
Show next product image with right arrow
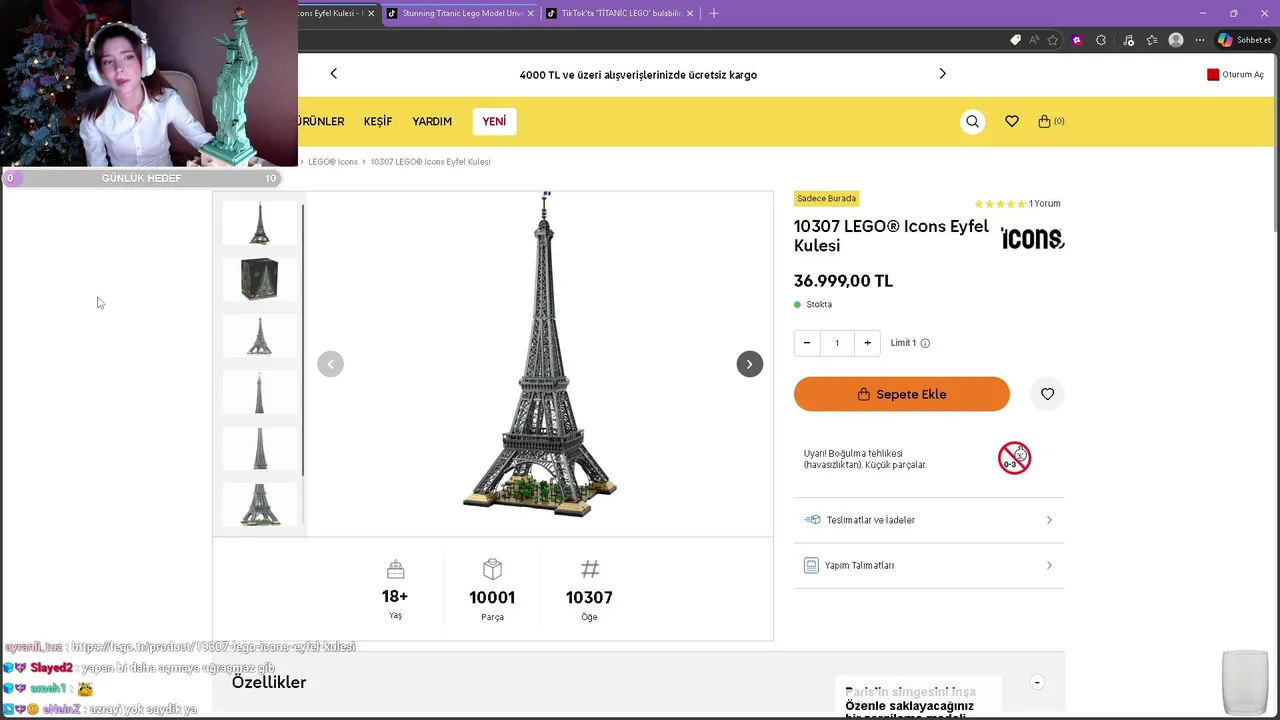point(749,364)
